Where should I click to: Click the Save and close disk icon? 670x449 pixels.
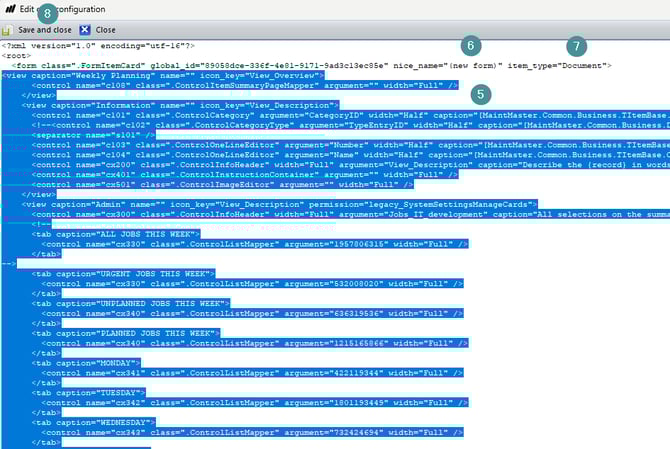pyautogui.click(x=9, y=30)
